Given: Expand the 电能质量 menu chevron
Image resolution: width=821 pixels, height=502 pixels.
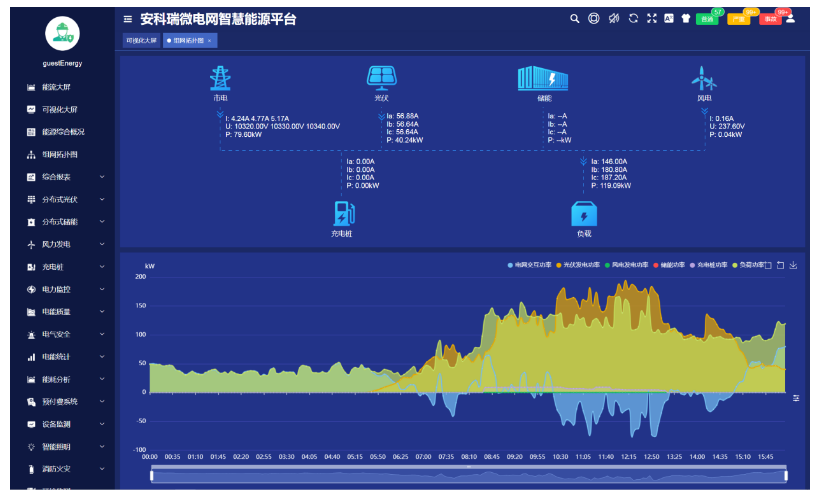Looking at the screenshot, I should [102, 312].
